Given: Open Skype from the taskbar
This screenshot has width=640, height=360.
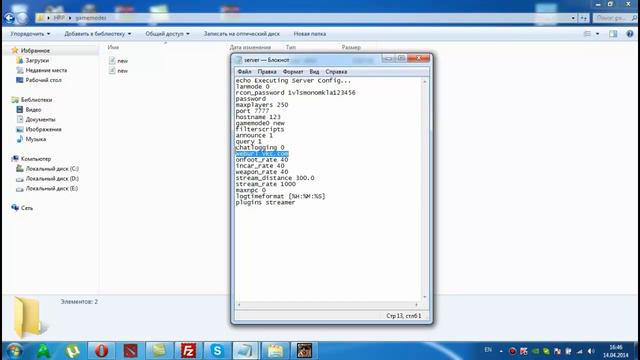Looking at the screenshot, I should pyautogui.click(x=217, y=351).
